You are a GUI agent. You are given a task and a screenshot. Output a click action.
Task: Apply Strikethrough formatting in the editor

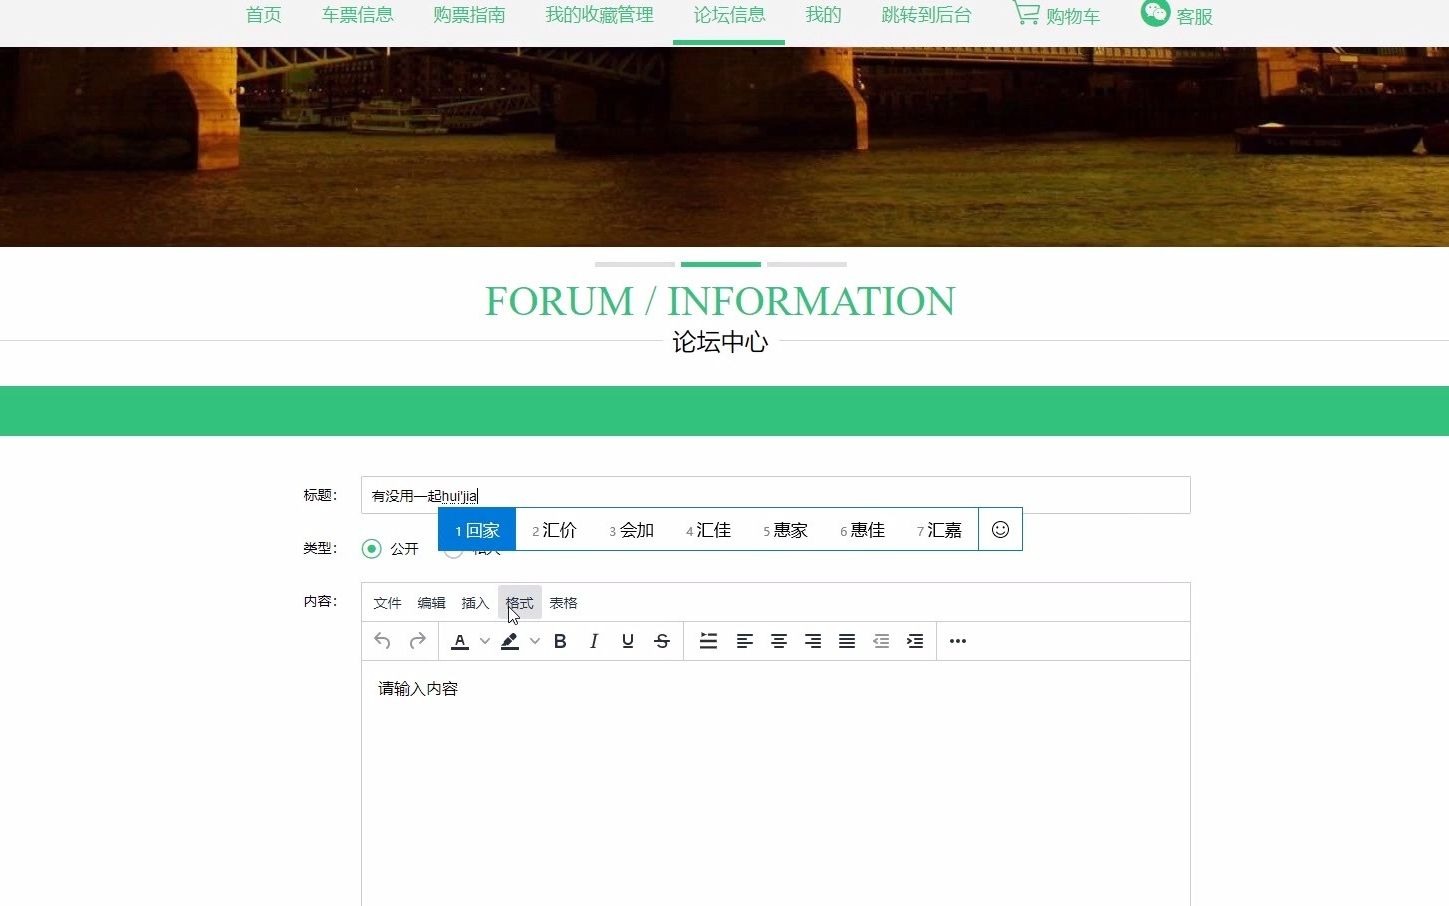pos(662,641)
